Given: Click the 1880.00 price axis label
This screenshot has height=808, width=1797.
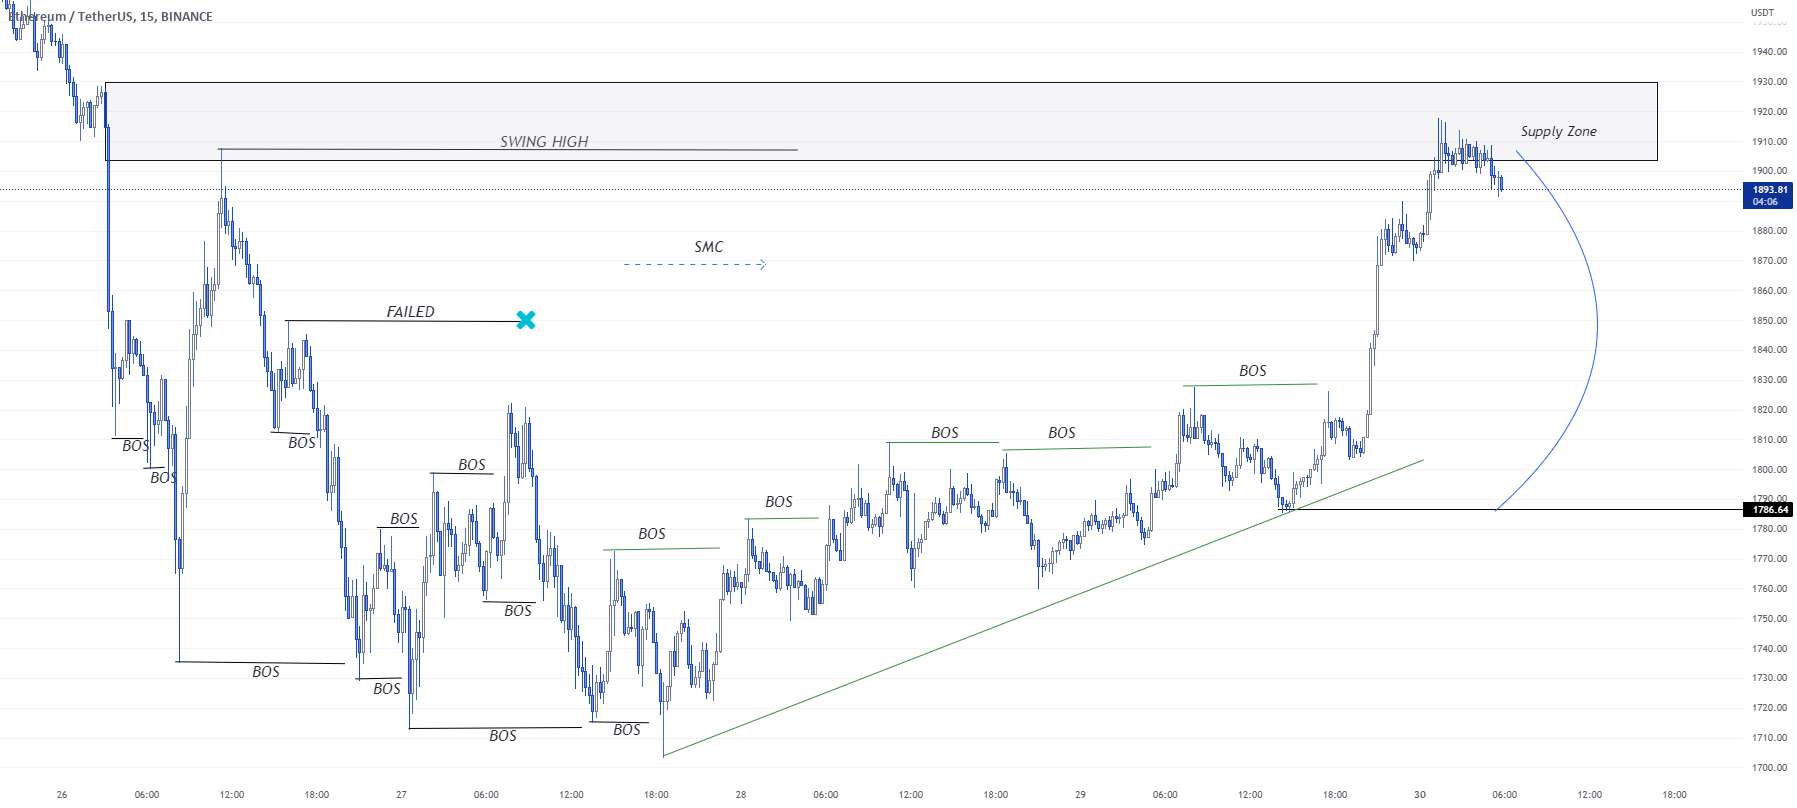Looking at the screenshot, I should 1769,231.
